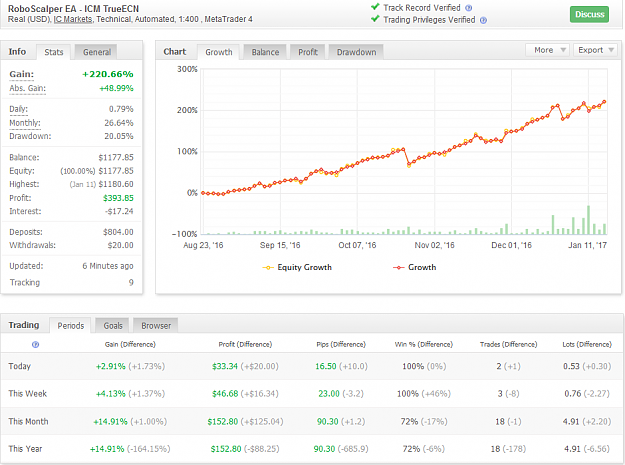Screen dimensions: 625x465
Task: Click the Track Record Verified help icon
Action: [469, 8]
